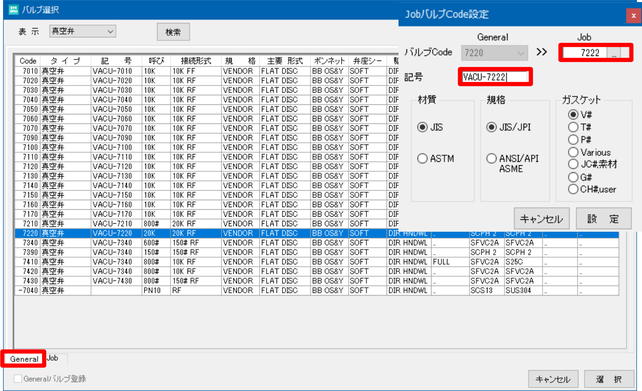Switch to the General tab
Image resolution: width=642 pixels, height=391 pixels.
click(24, 359)
